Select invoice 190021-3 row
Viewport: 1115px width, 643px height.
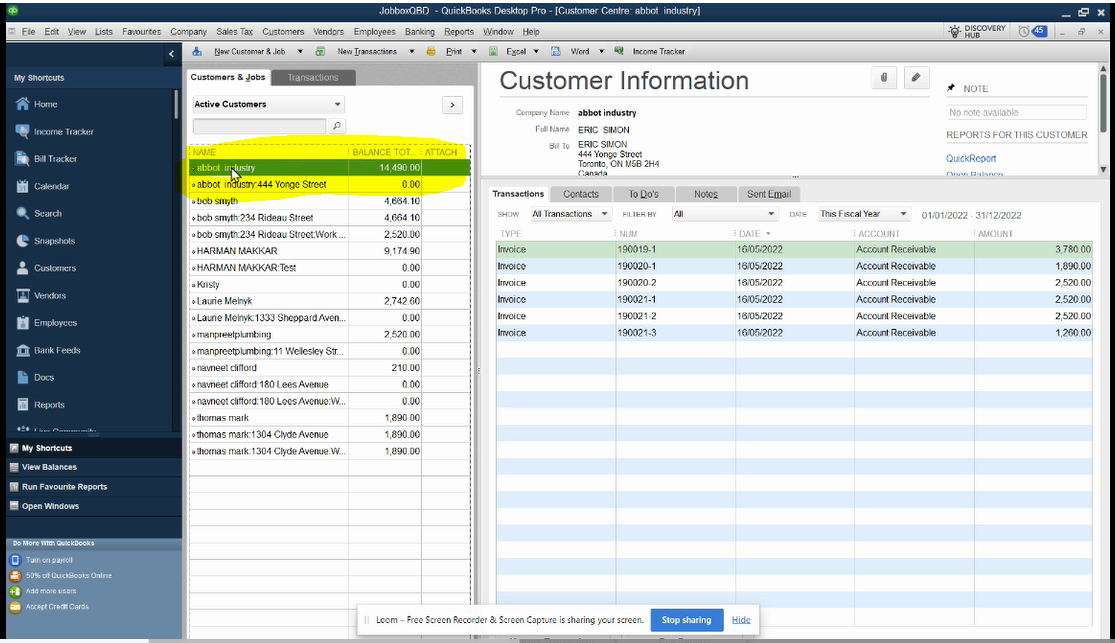tap(794, 333)
